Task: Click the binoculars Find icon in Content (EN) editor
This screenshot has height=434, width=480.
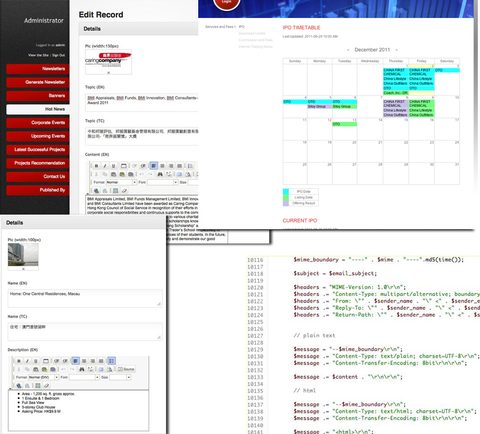Action: 160,174
